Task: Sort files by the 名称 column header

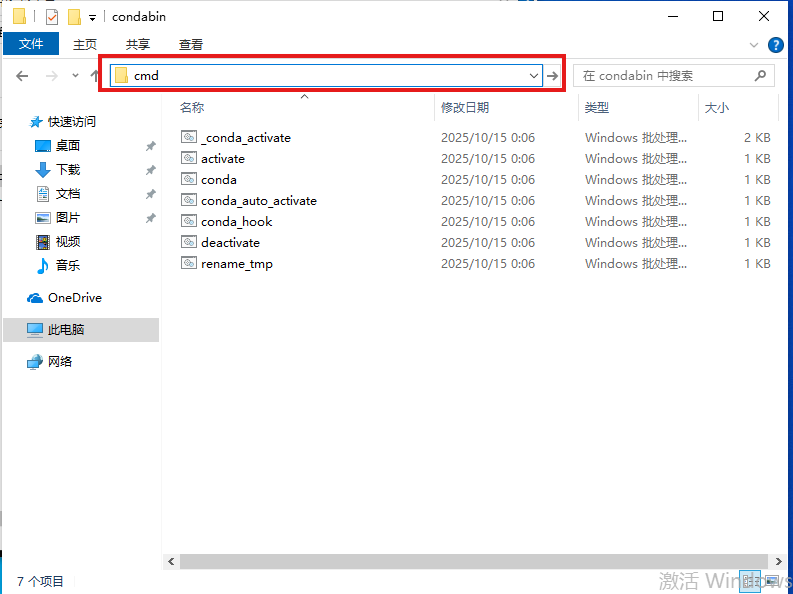Action: pos(192,107)
